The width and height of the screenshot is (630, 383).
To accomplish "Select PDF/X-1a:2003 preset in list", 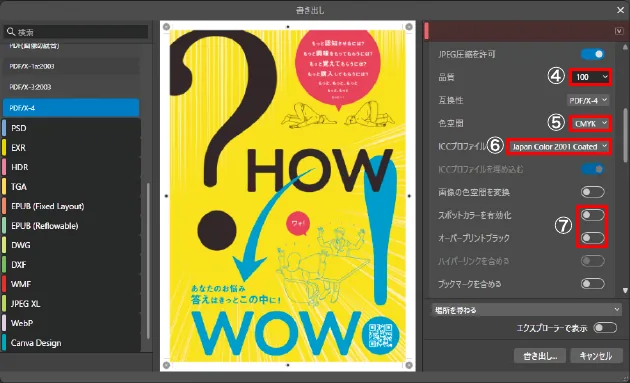I will [71, 66].
